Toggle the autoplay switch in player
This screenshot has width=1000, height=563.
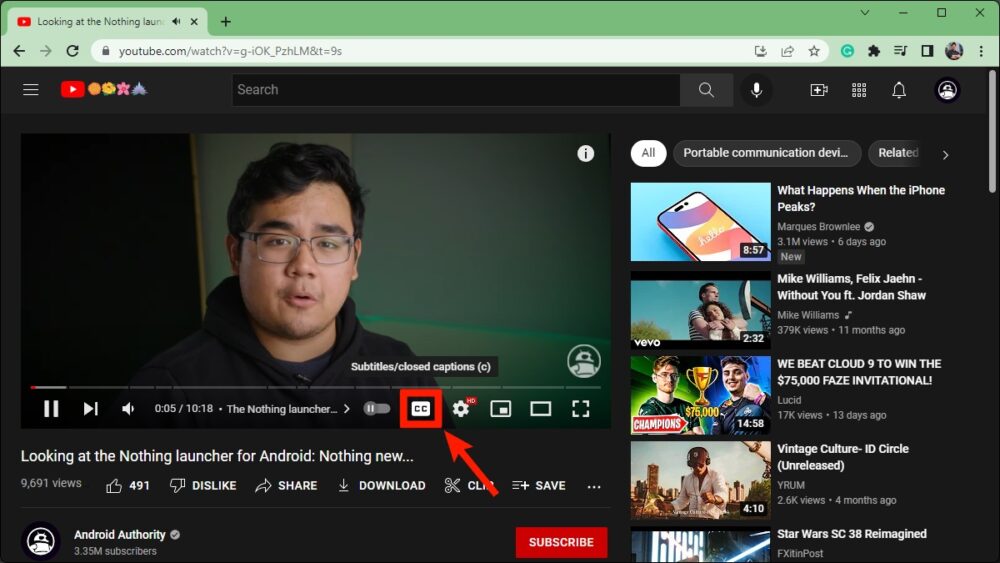pyautogui.click(x=376, y=409)
